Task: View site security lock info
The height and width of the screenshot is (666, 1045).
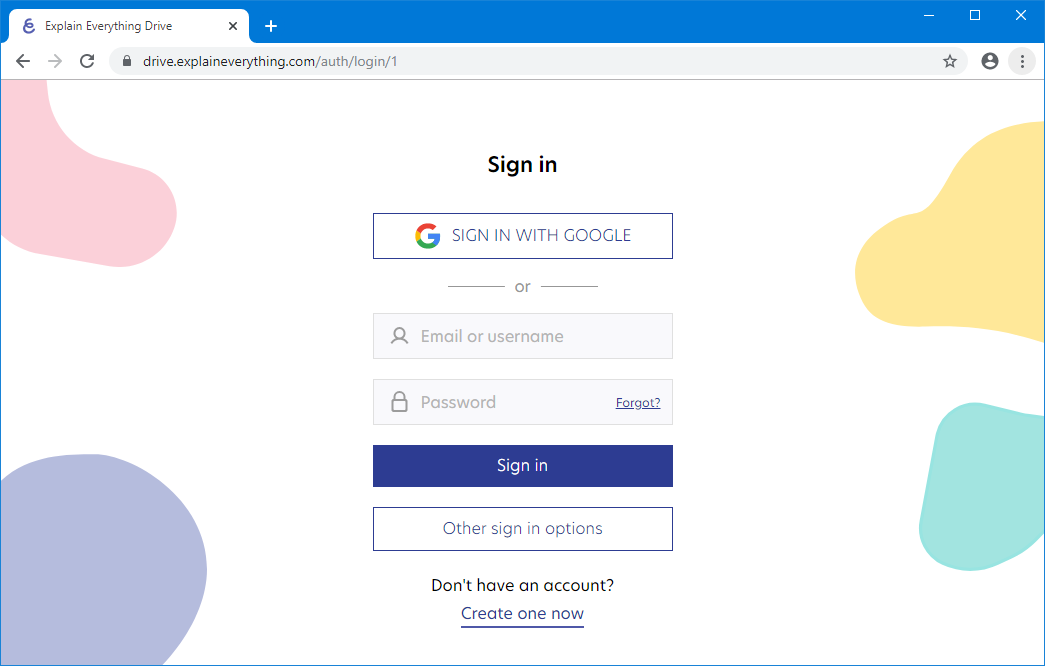Action: click(x=127, y=61)
